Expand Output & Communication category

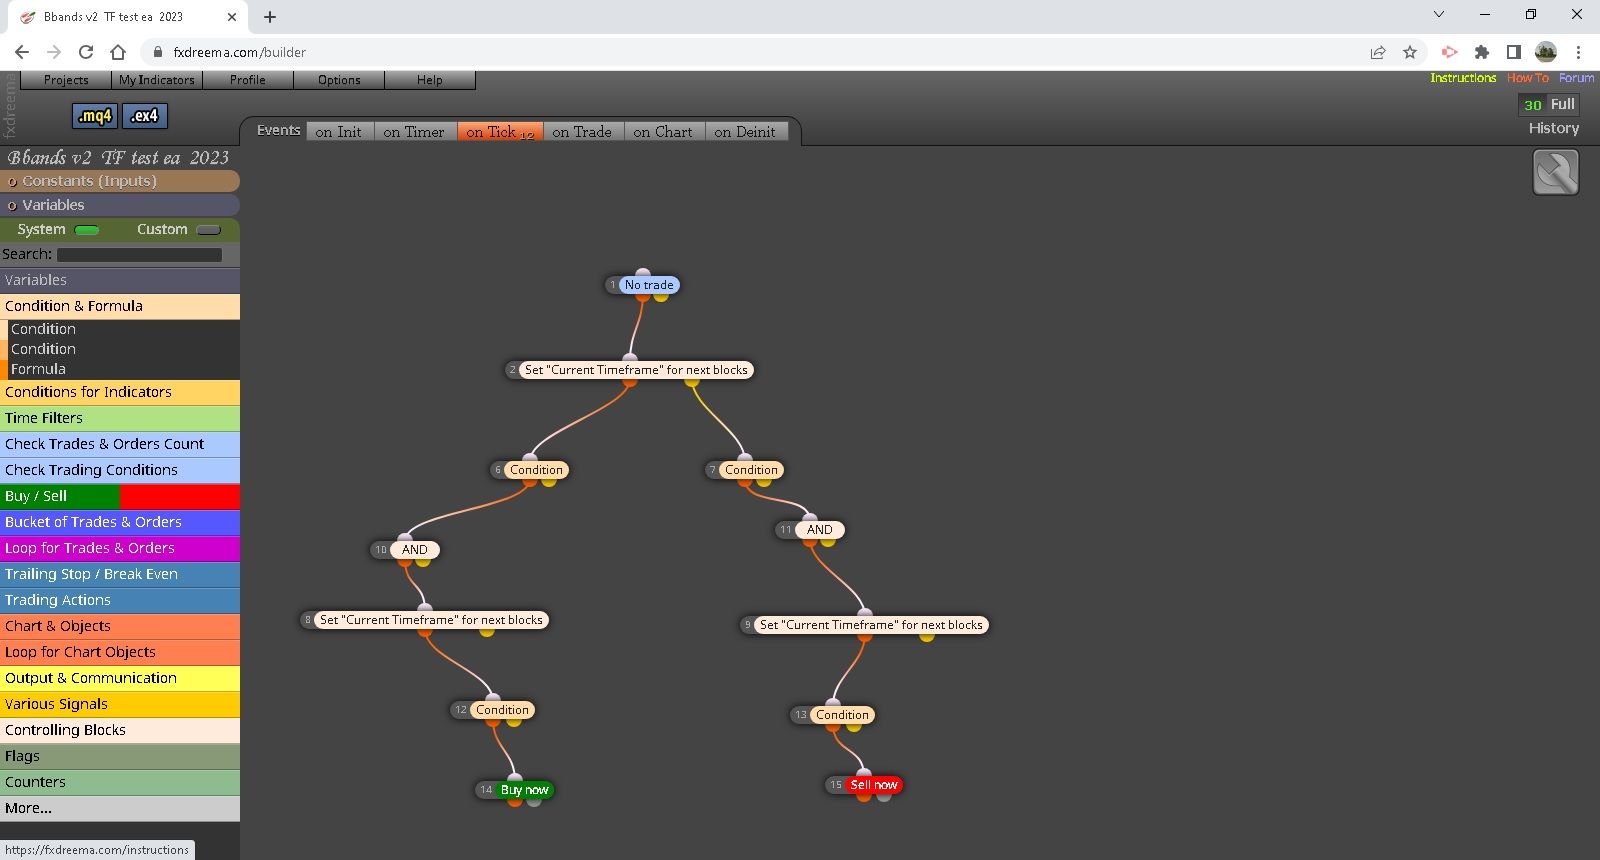[120, 678]
